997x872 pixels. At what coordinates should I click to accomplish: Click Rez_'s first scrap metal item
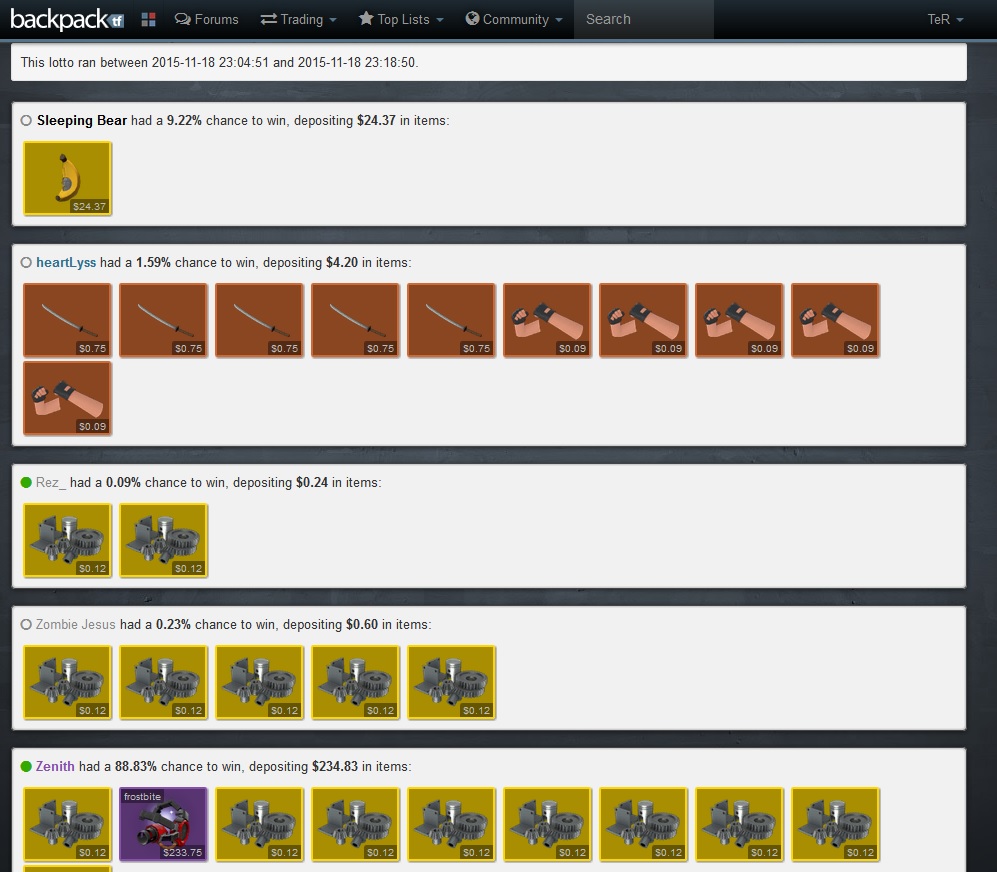pyautogui.click(x=67, y=540)
